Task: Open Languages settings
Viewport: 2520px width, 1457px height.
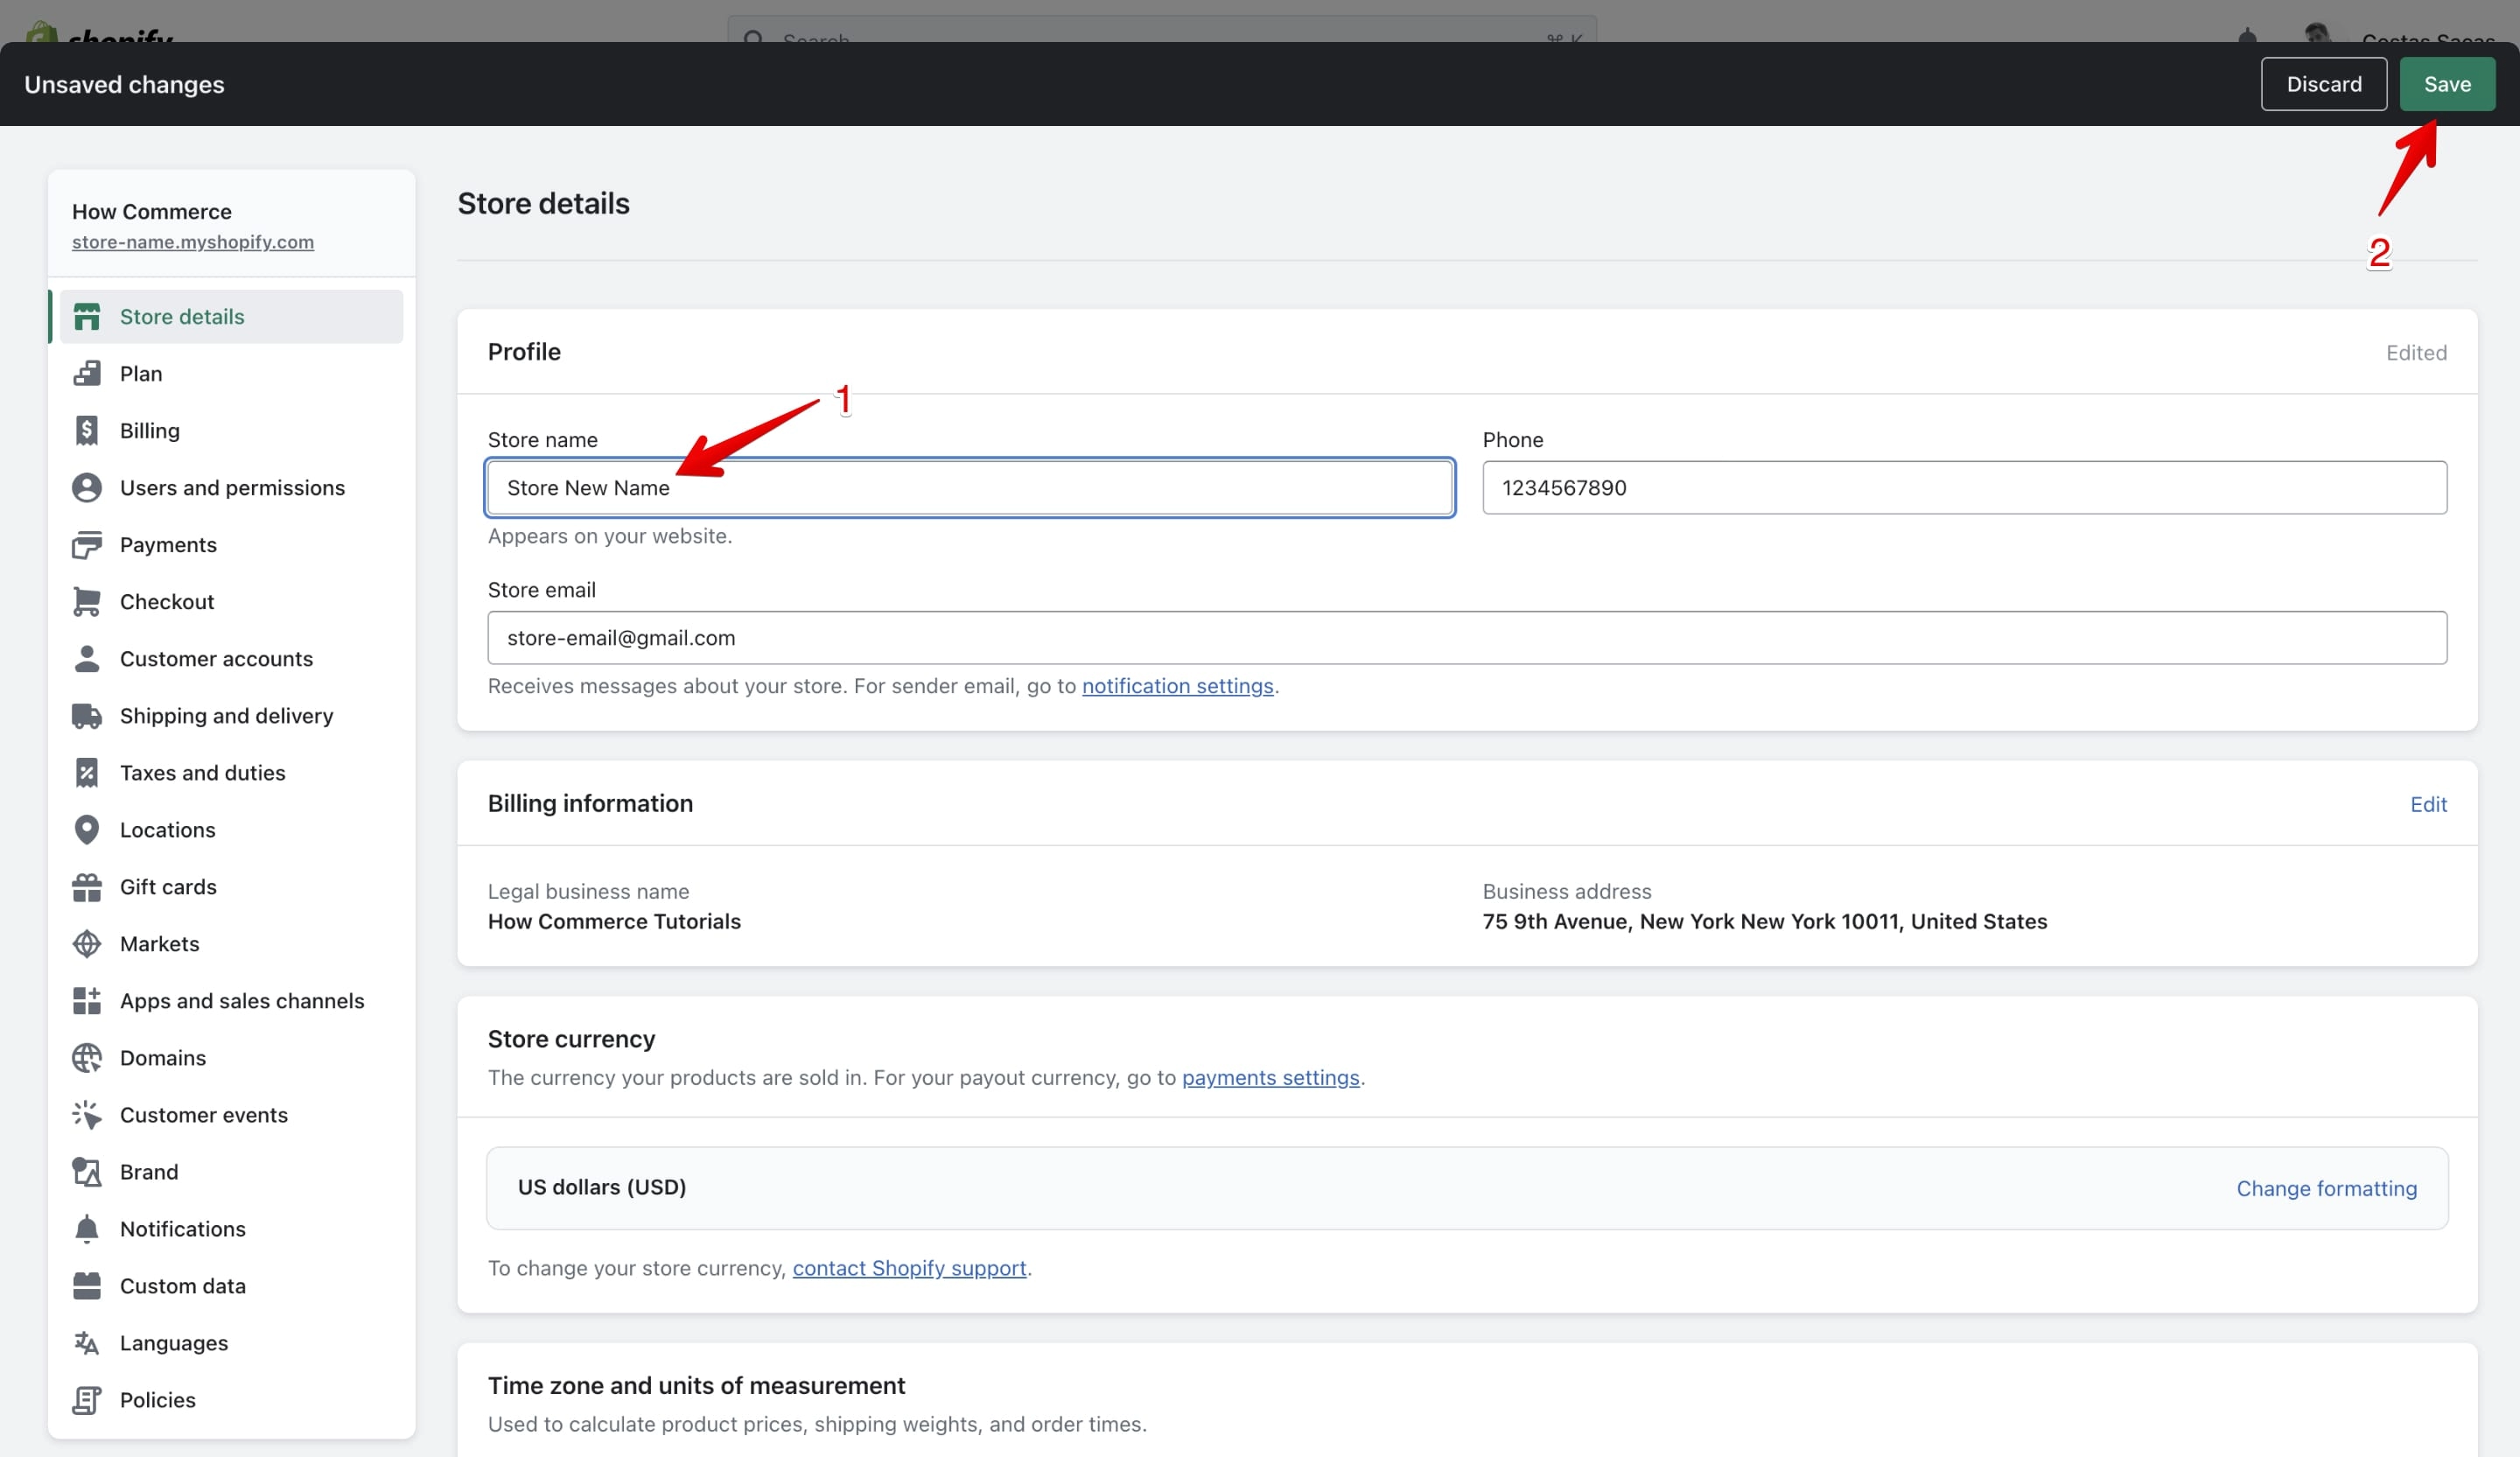Action: point(231,1343)
